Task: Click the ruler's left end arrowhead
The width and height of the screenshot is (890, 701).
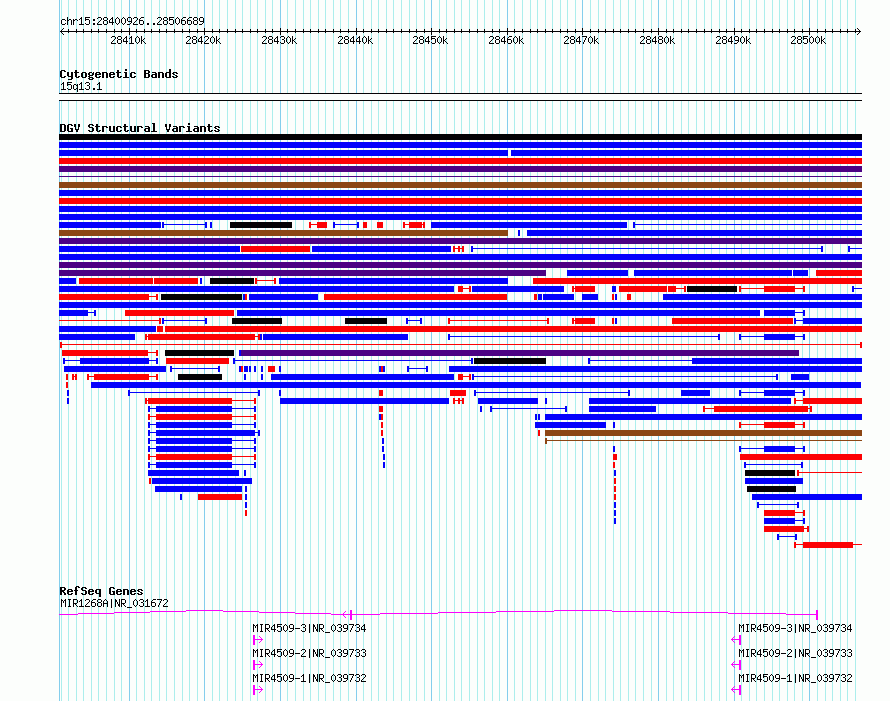Action: pyautogui.click(x=62, y=31)
